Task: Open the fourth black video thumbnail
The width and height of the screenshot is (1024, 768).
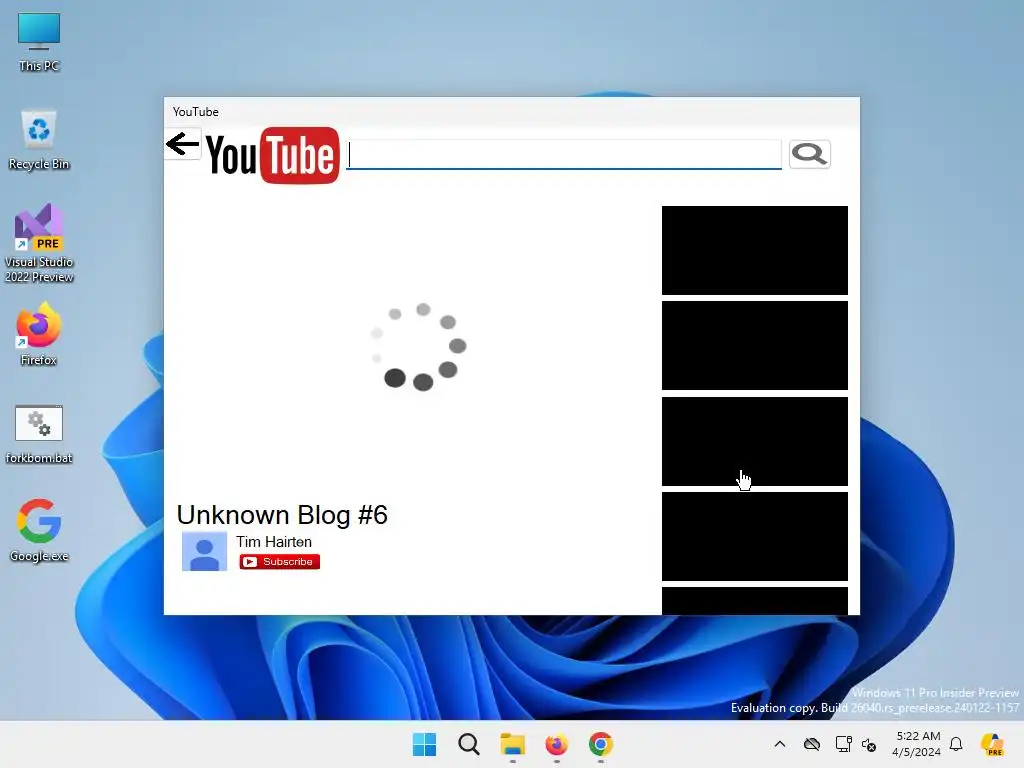Action: 755,536
